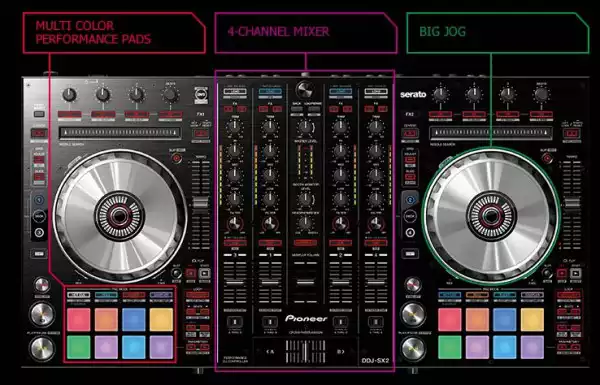Click the right deck tempo slider handle
This screenshot has width=600, height=385.
[572, 202]
